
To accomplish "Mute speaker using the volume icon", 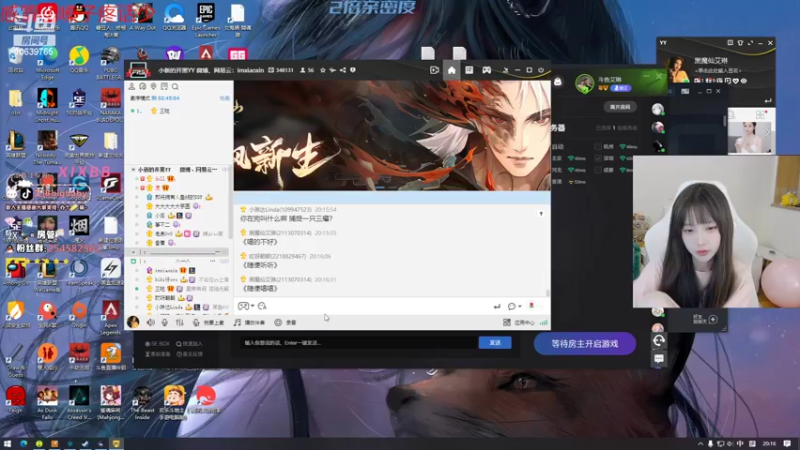I will [x=151, y=322].
